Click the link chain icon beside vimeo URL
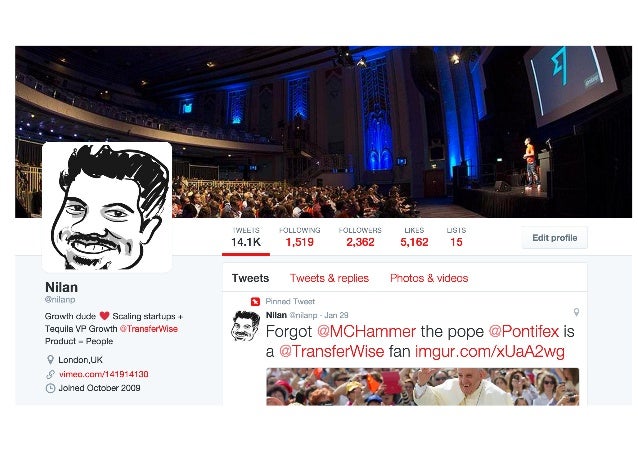This screenshot has width=638, height=452. point(50,374)
